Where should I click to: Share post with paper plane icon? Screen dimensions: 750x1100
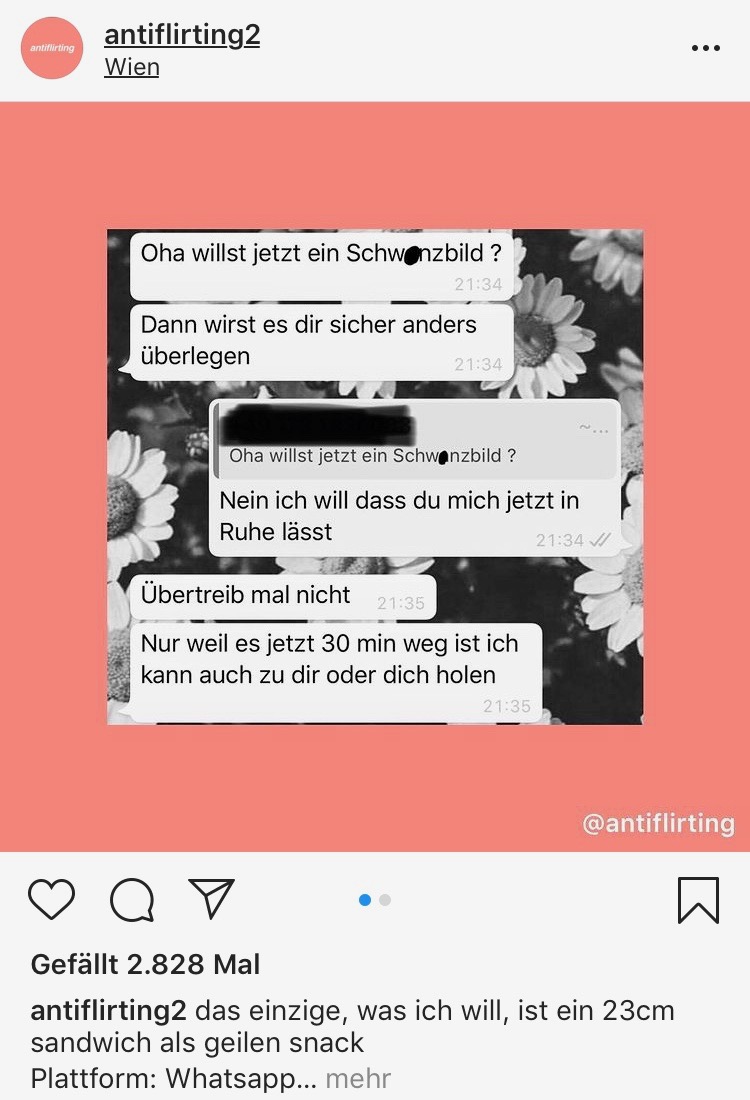(x=211, y=898)
